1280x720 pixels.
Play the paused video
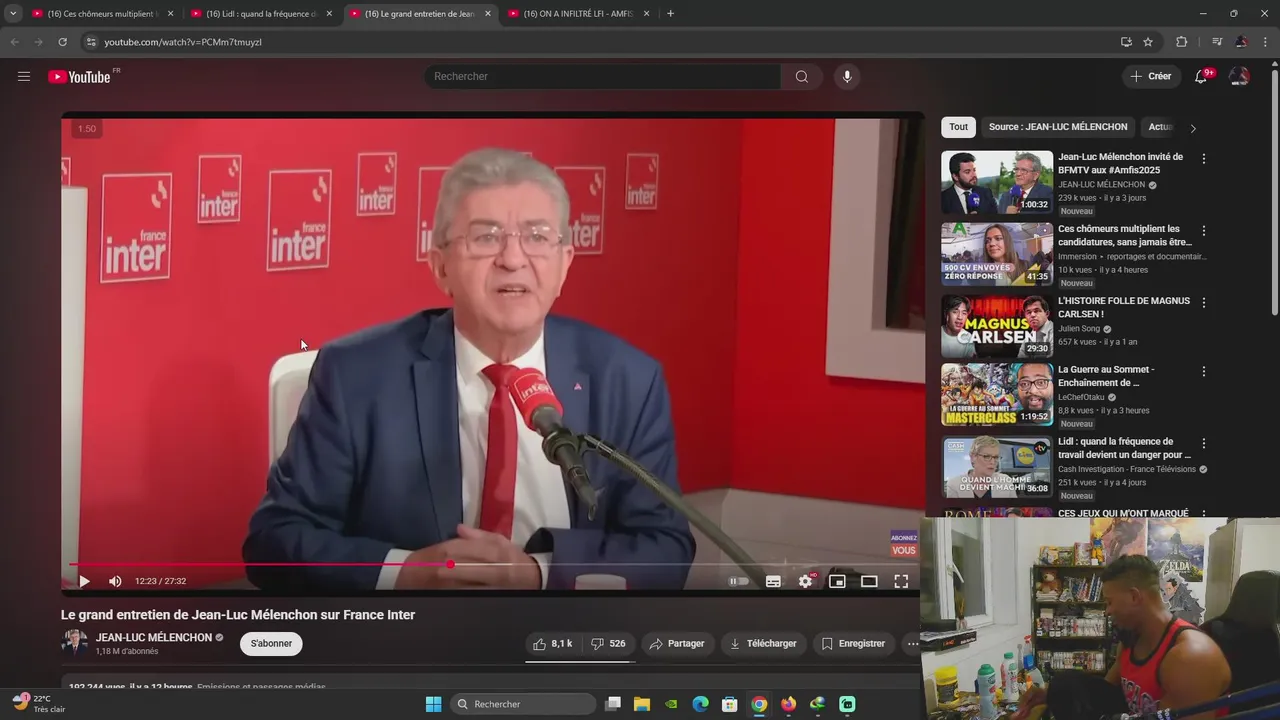84,581
